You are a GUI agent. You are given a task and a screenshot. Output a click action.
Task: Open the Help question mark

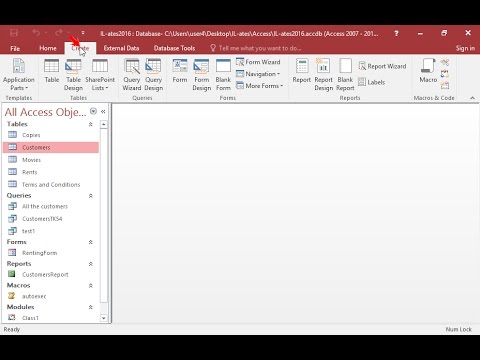[396, 33]
